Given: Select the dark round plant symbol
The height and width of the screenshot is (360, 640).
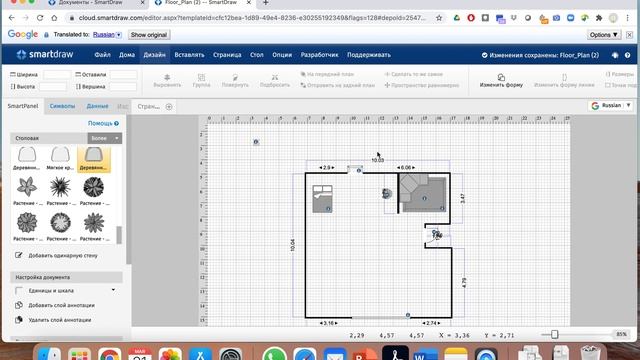Looking at the screenshot, I should tap(93, 187).
